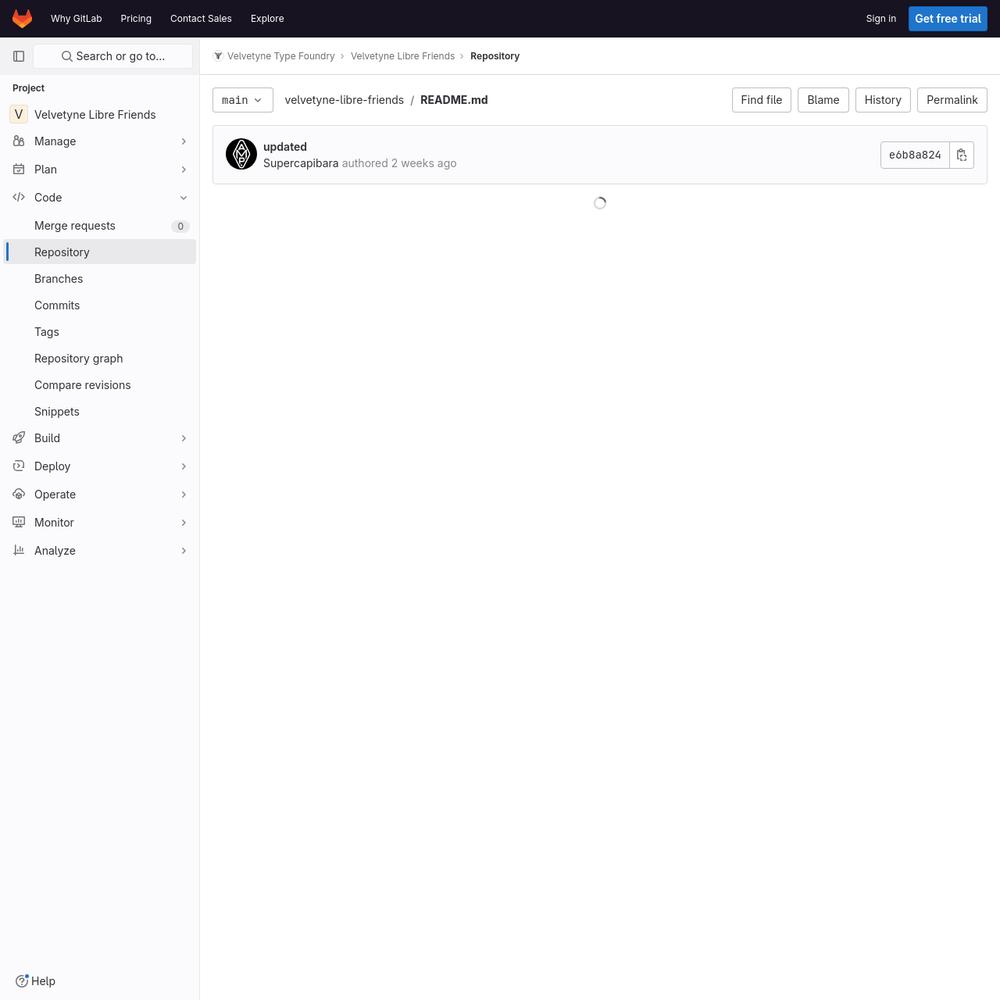
Task: Click the README.md file name
Action: (x=453, y=100)
